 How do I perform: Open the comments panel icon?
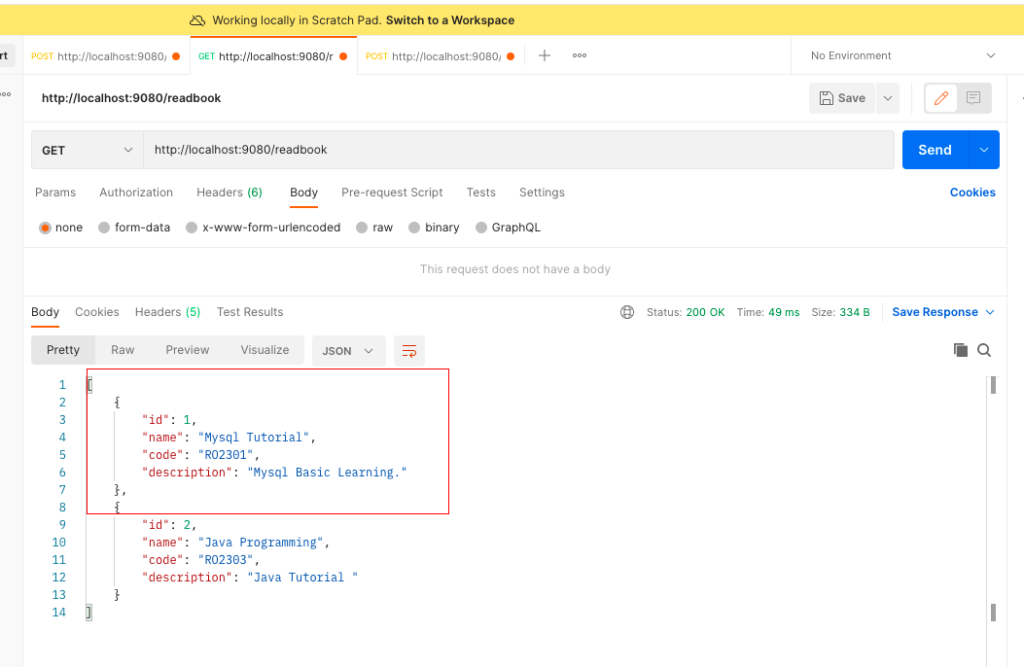tap(973, 98)
